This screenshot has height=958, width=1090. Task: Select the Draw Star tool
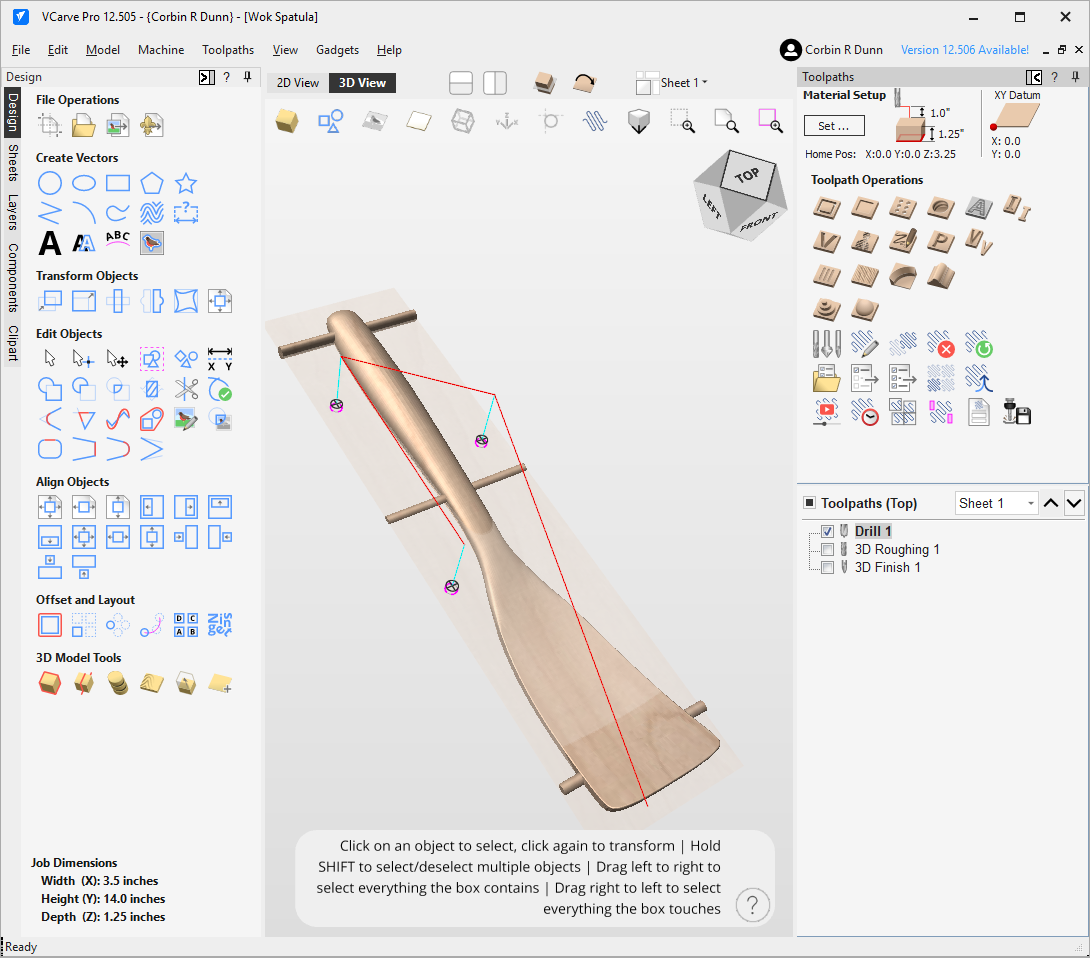pos(186,183)
